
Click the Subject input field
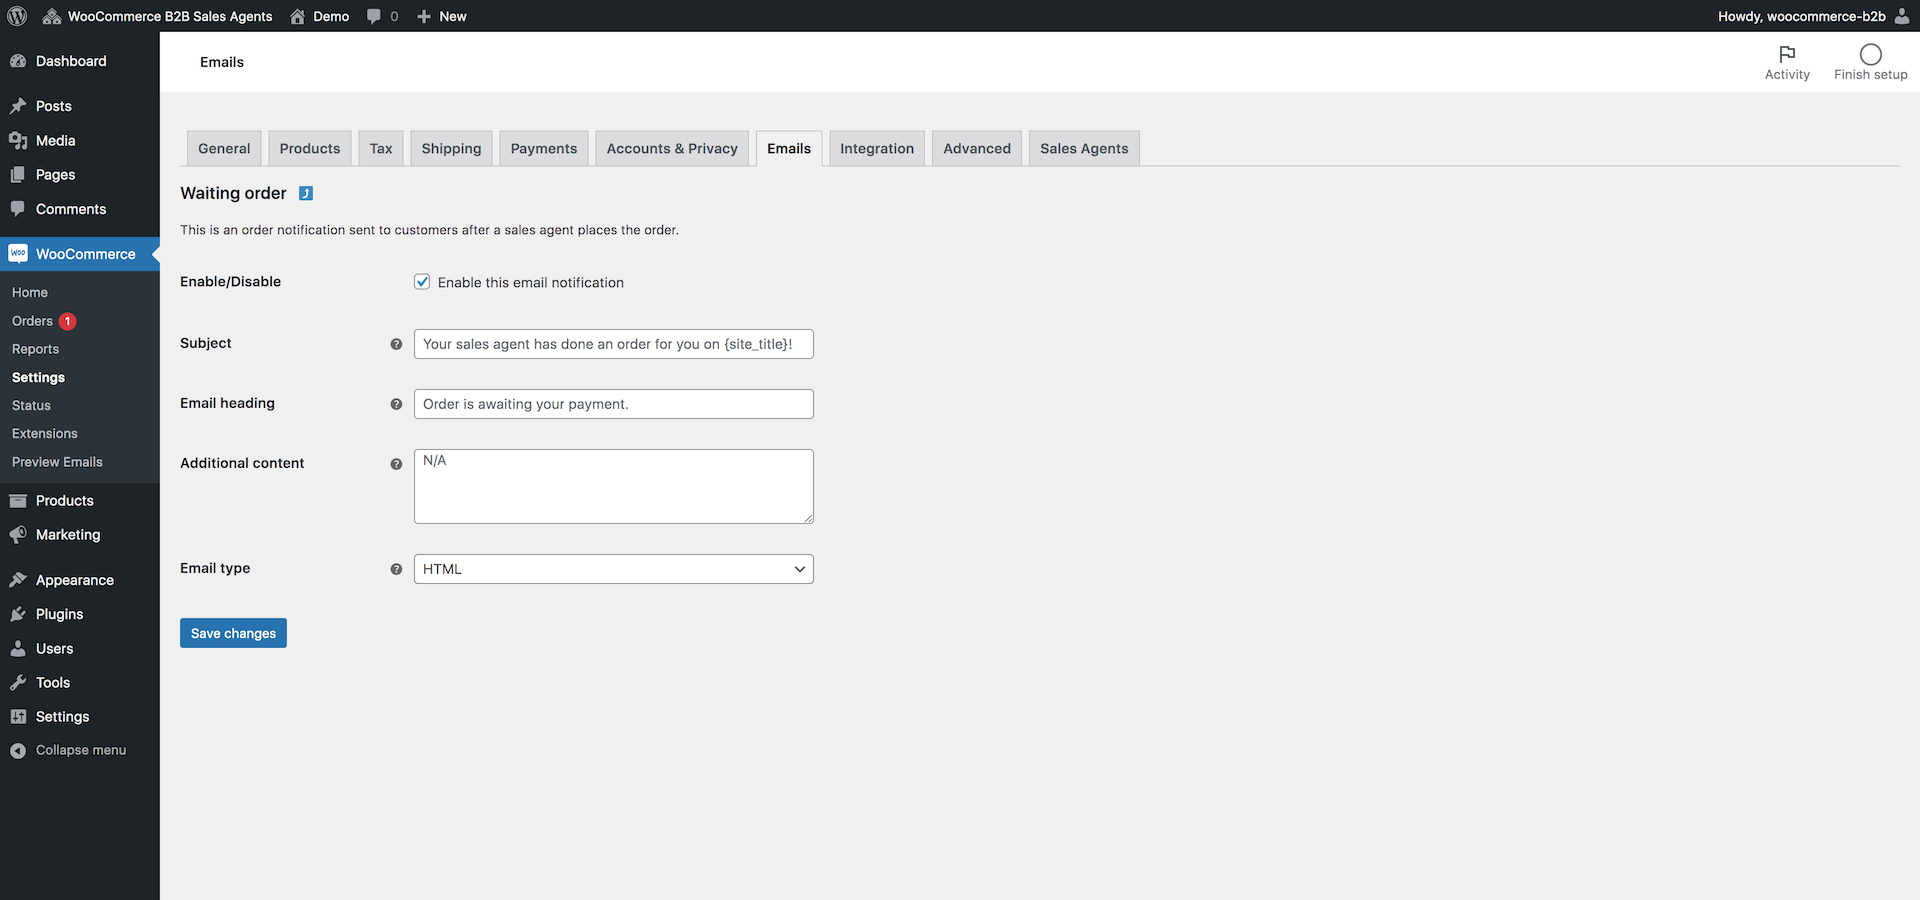click(614, 344)
